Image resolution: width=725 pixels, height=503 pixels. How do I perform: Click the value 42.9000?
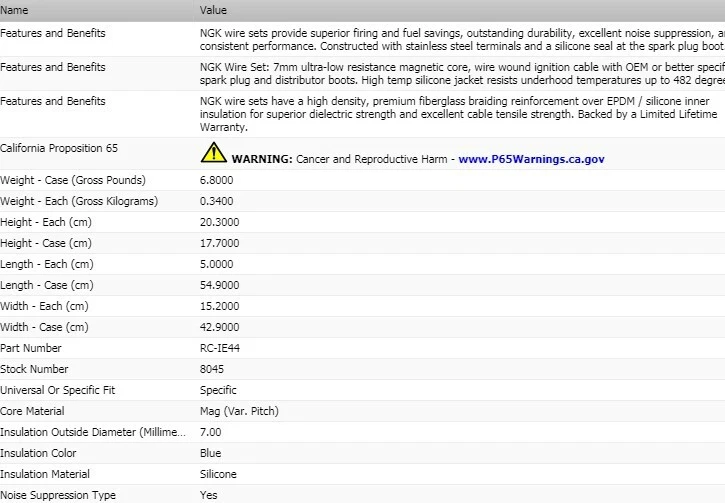tap(220, 327)
